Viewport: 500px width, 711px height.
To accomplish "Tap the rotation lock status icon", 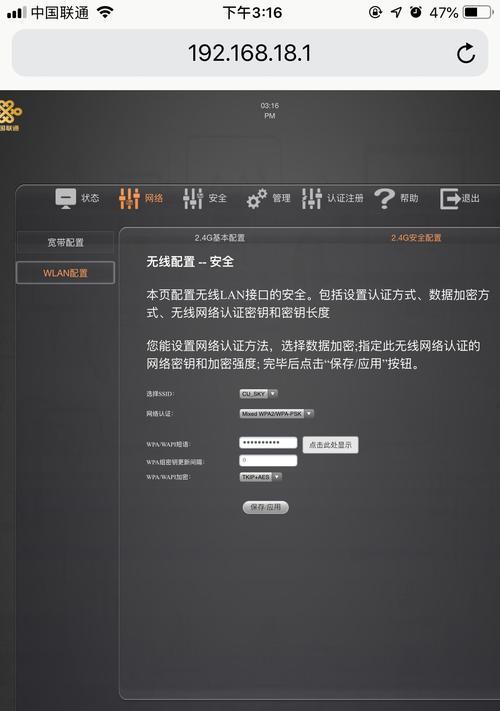I will tap(375, 12).
